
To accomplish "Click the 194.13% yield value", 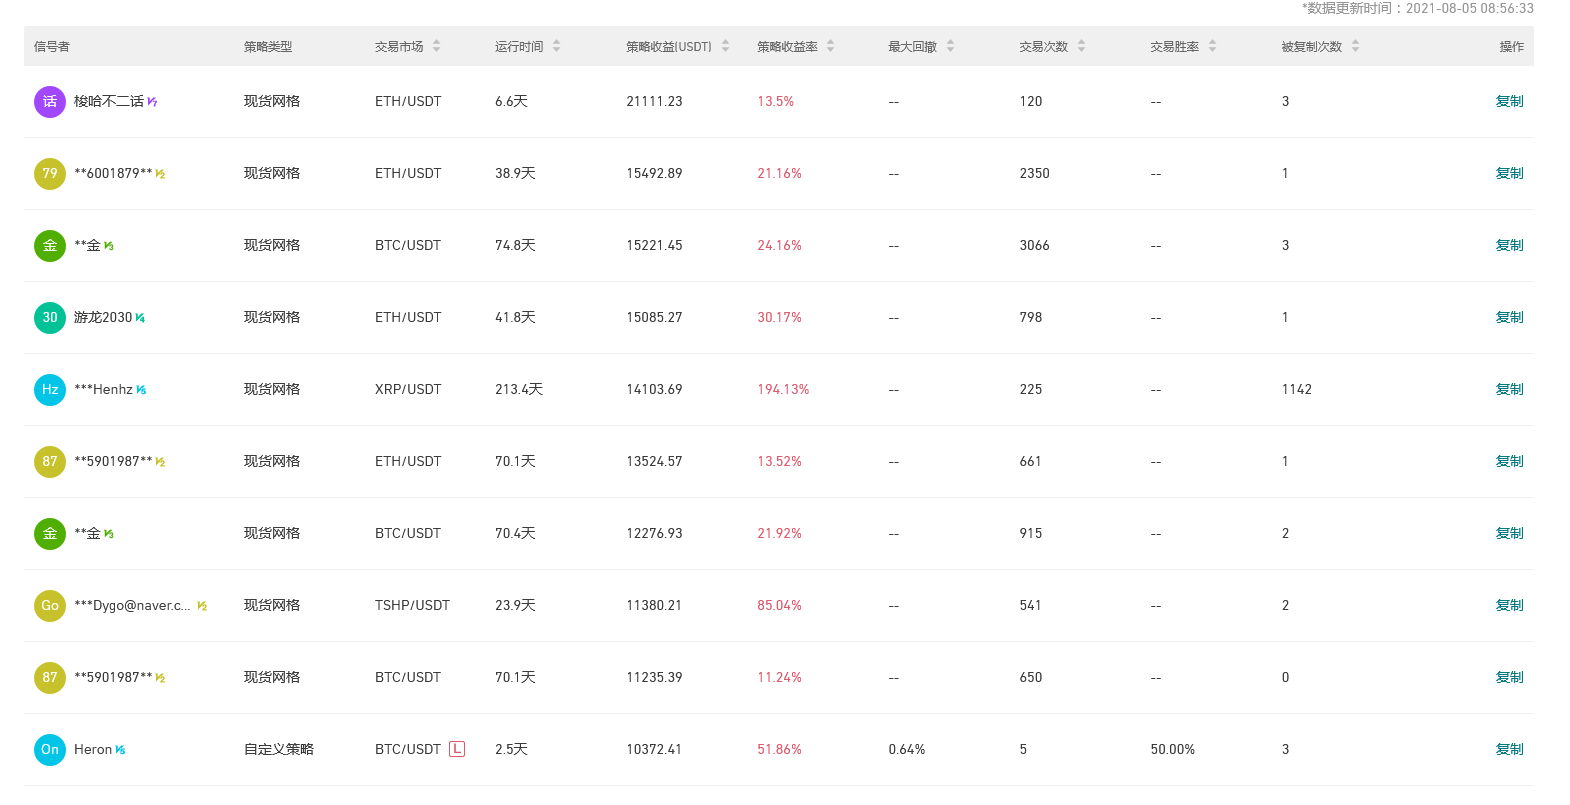I will pos(783,389).
